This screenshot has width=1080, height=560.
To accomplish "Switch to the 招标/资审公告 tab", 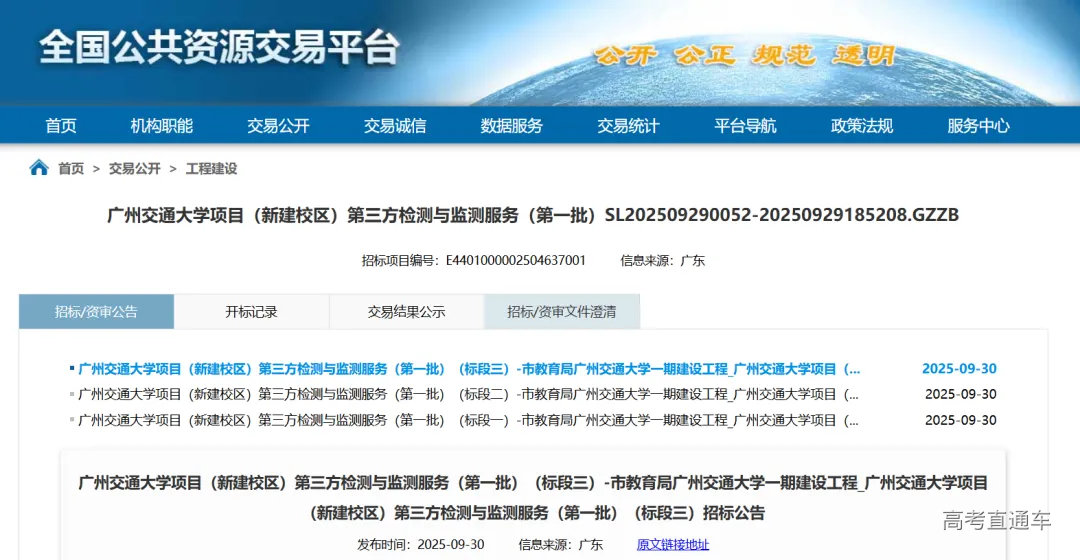I will coord(96,311).
